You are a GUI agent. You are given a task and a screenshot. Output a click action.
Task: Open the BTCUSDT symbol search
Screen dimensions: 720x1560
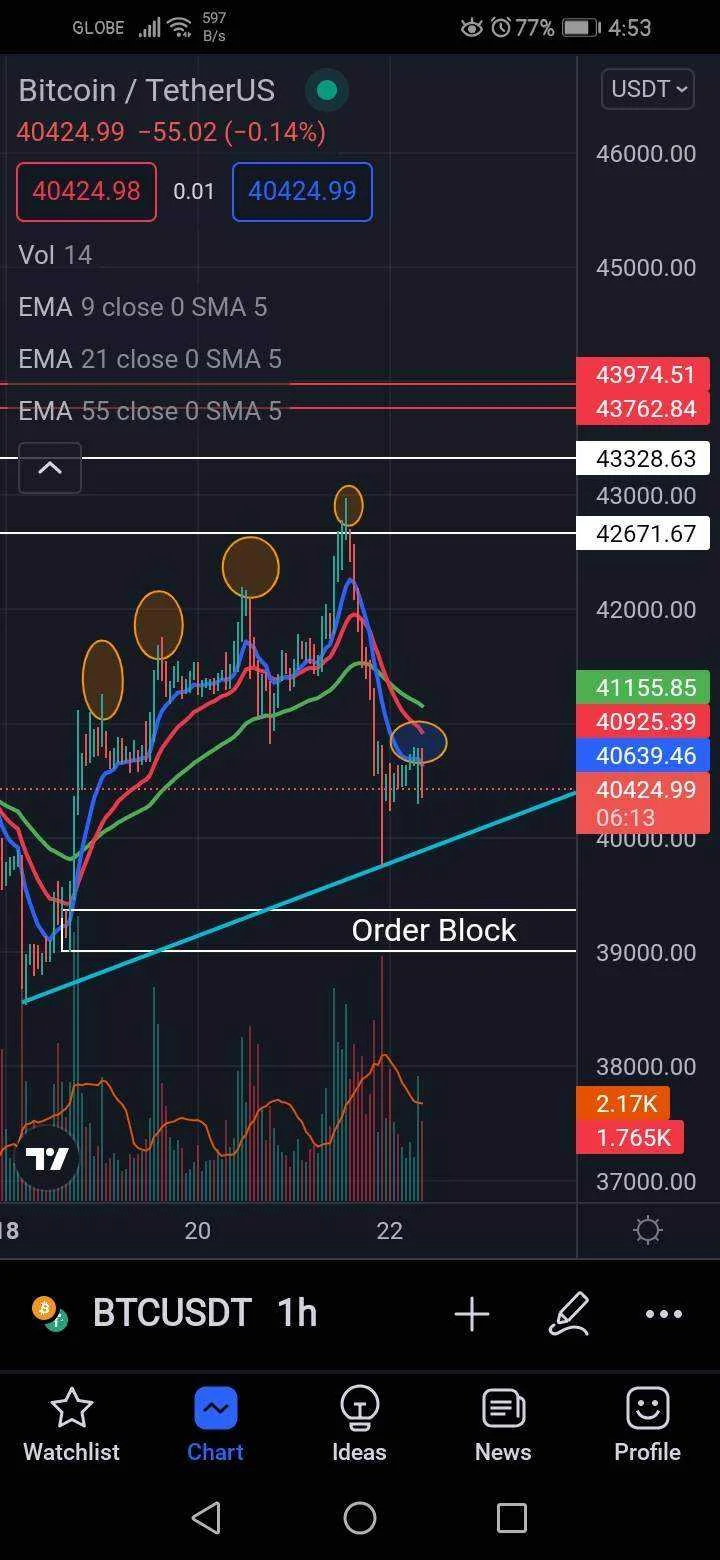click(171, 1313)
